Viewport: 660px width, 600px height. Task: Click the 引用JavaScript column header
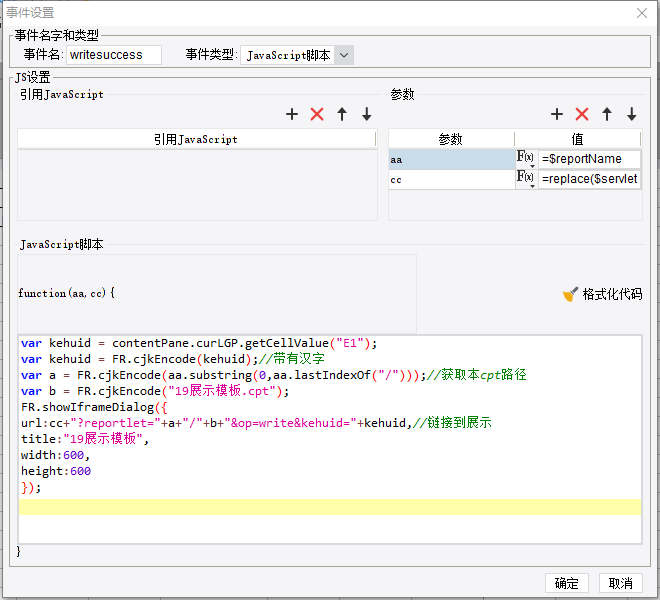click(x=196, y=139)
